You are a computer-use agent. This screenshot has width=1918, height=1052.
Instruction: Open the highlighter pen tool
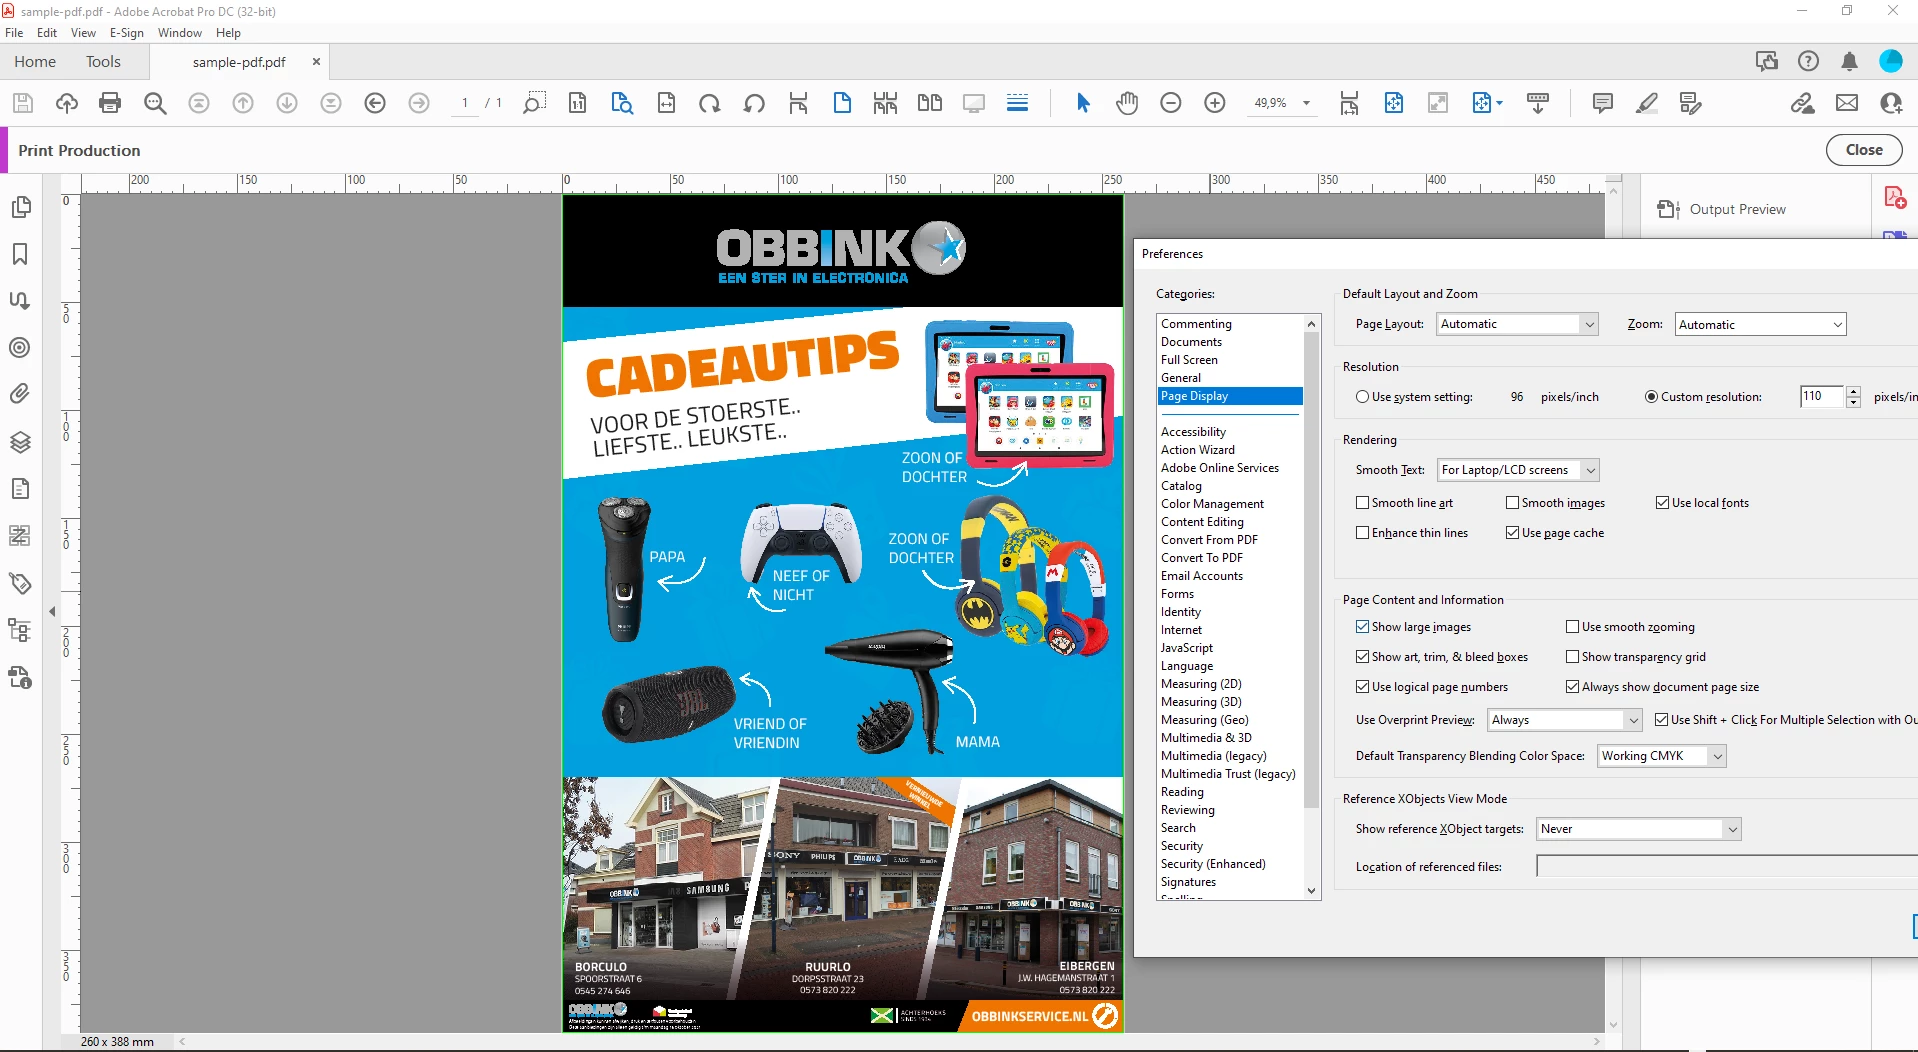point(1647,103)
